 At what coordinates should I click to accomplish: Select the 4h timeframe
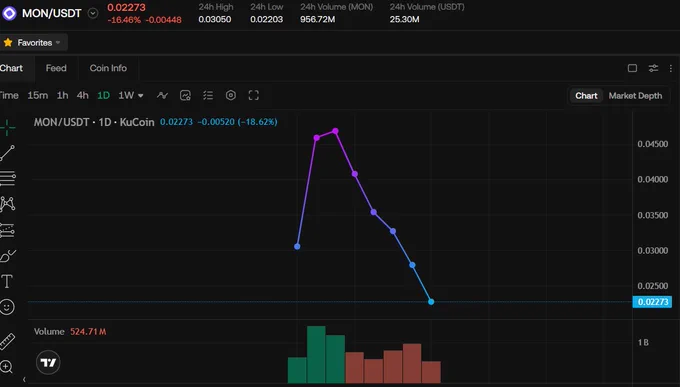click(x=82, y=95)
